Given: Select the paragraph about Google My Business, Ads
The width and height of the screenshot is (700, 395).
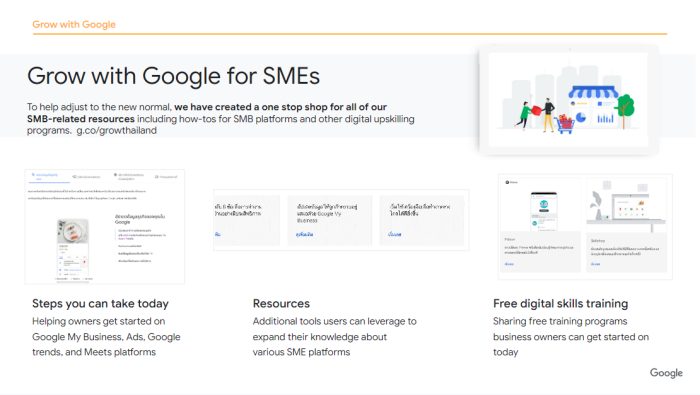Looking at the screenshot, I should pyautogui.click(x=106, y=337).
